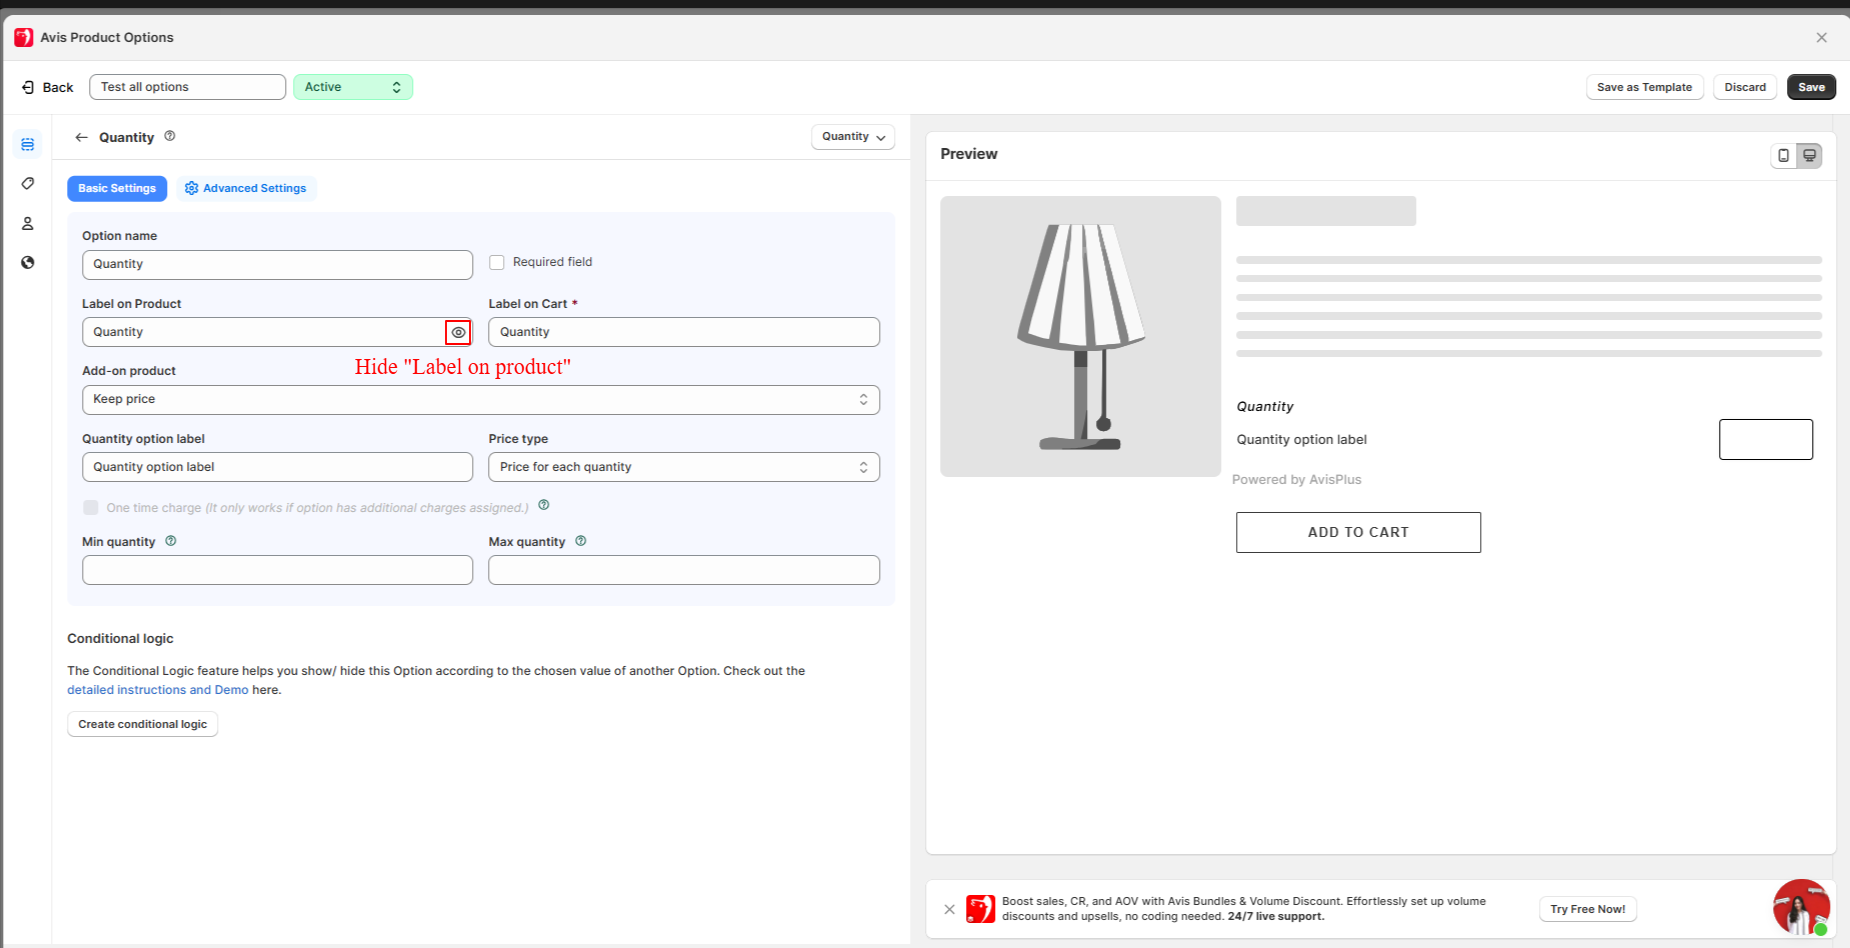The height and width of the screenshot is (948, 1850).
Task: Open the price tag sidebar icon
Action: point(28,184)
